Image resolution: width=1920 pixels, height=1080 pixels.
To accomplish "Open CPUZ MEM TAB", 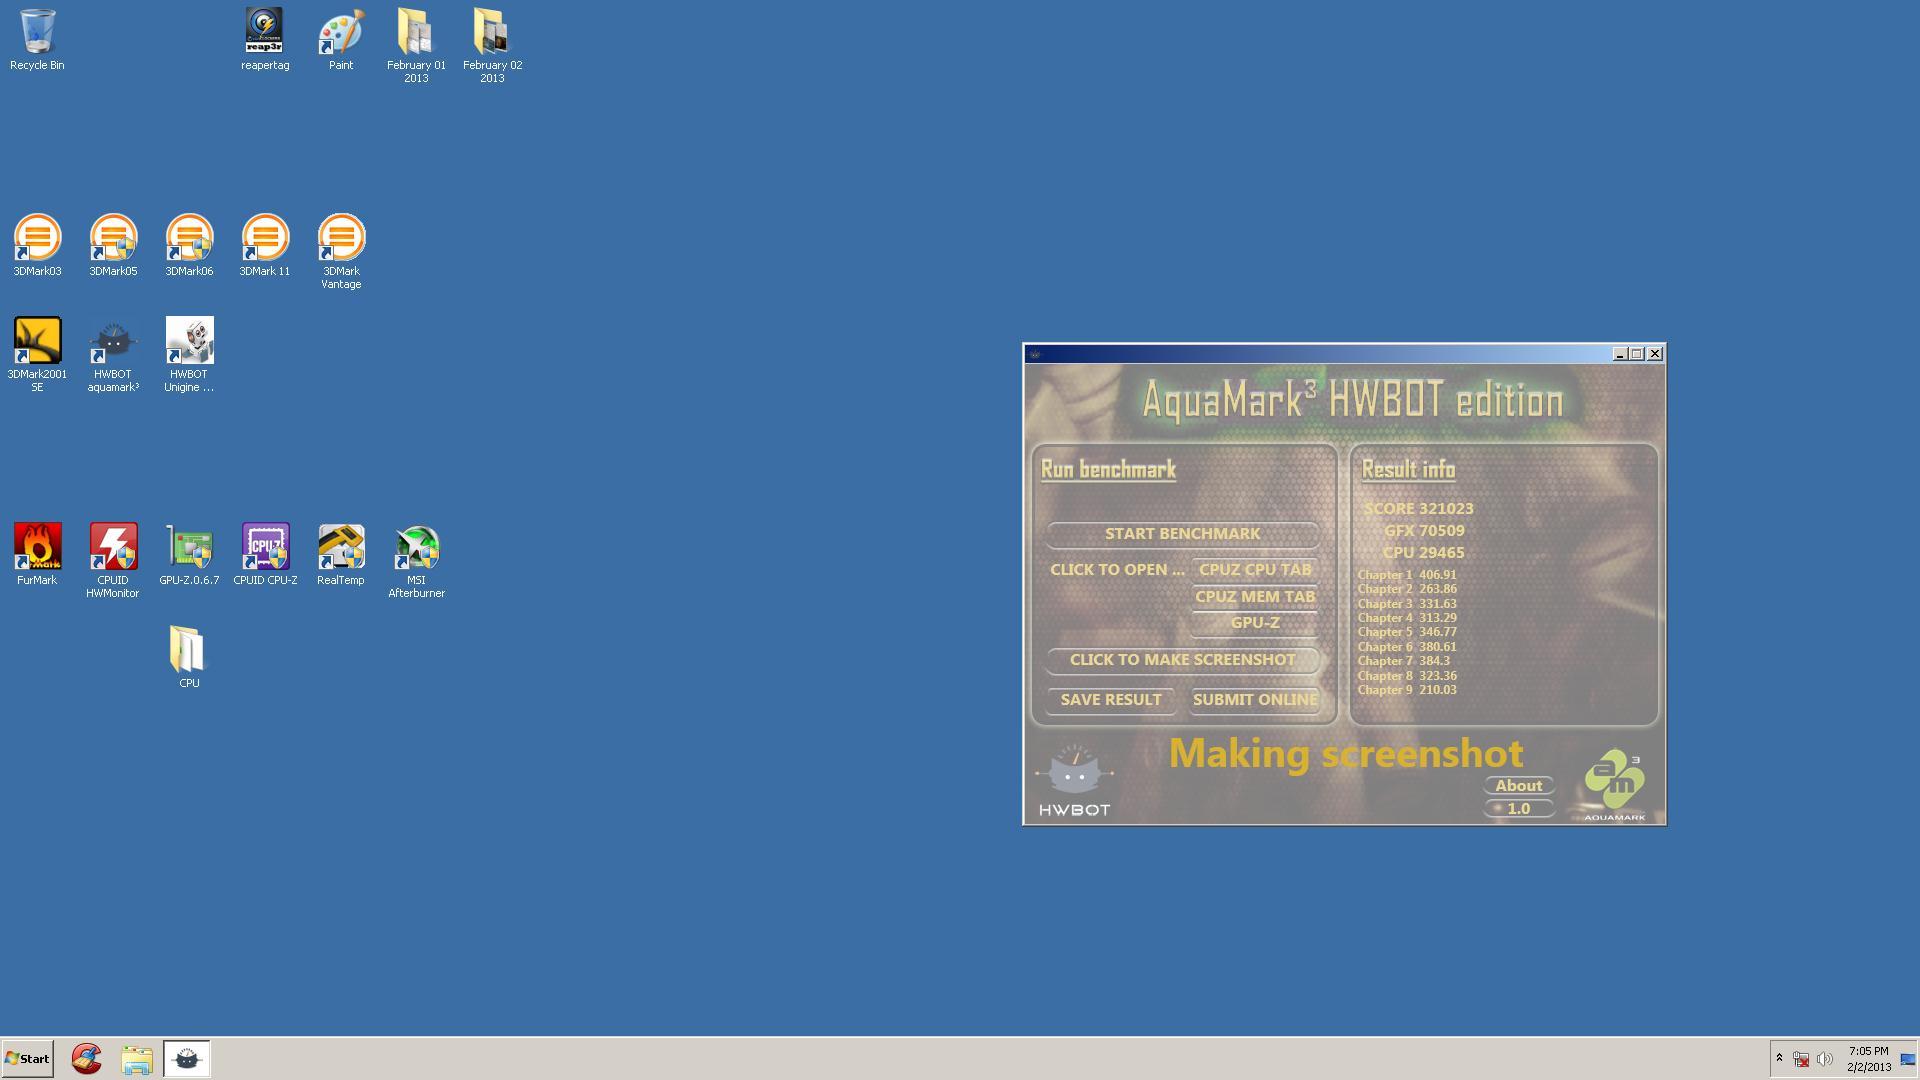I will coord(1255,596).
